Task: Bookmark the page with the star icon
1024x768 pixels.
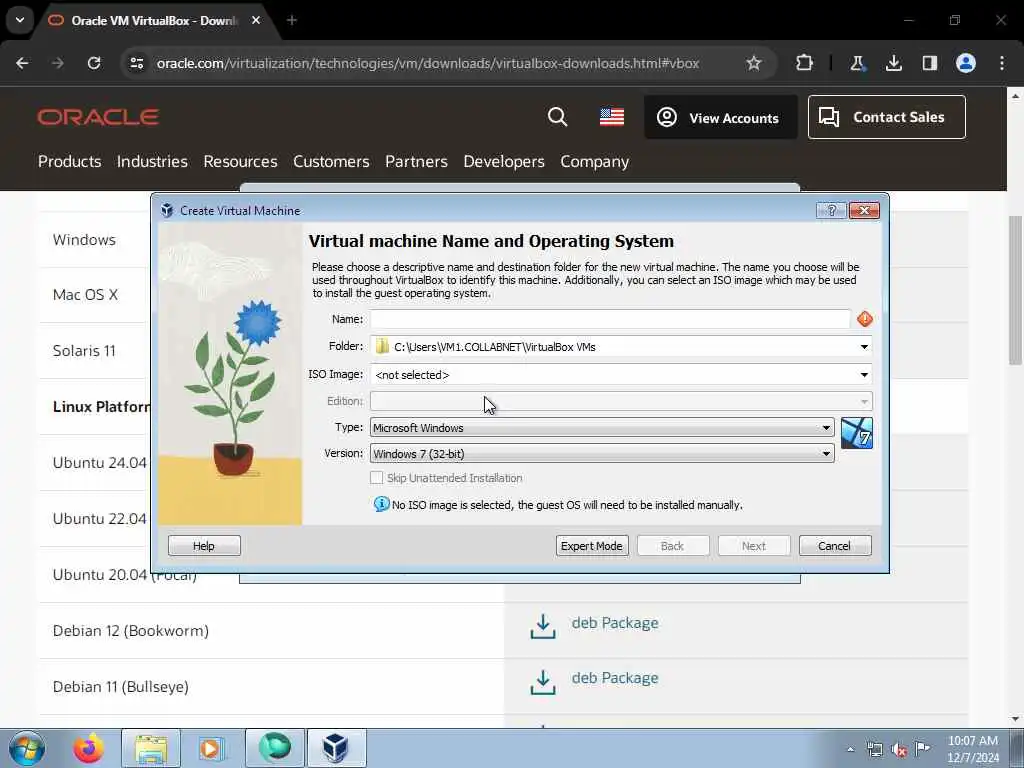Action: tap(754, 63)
